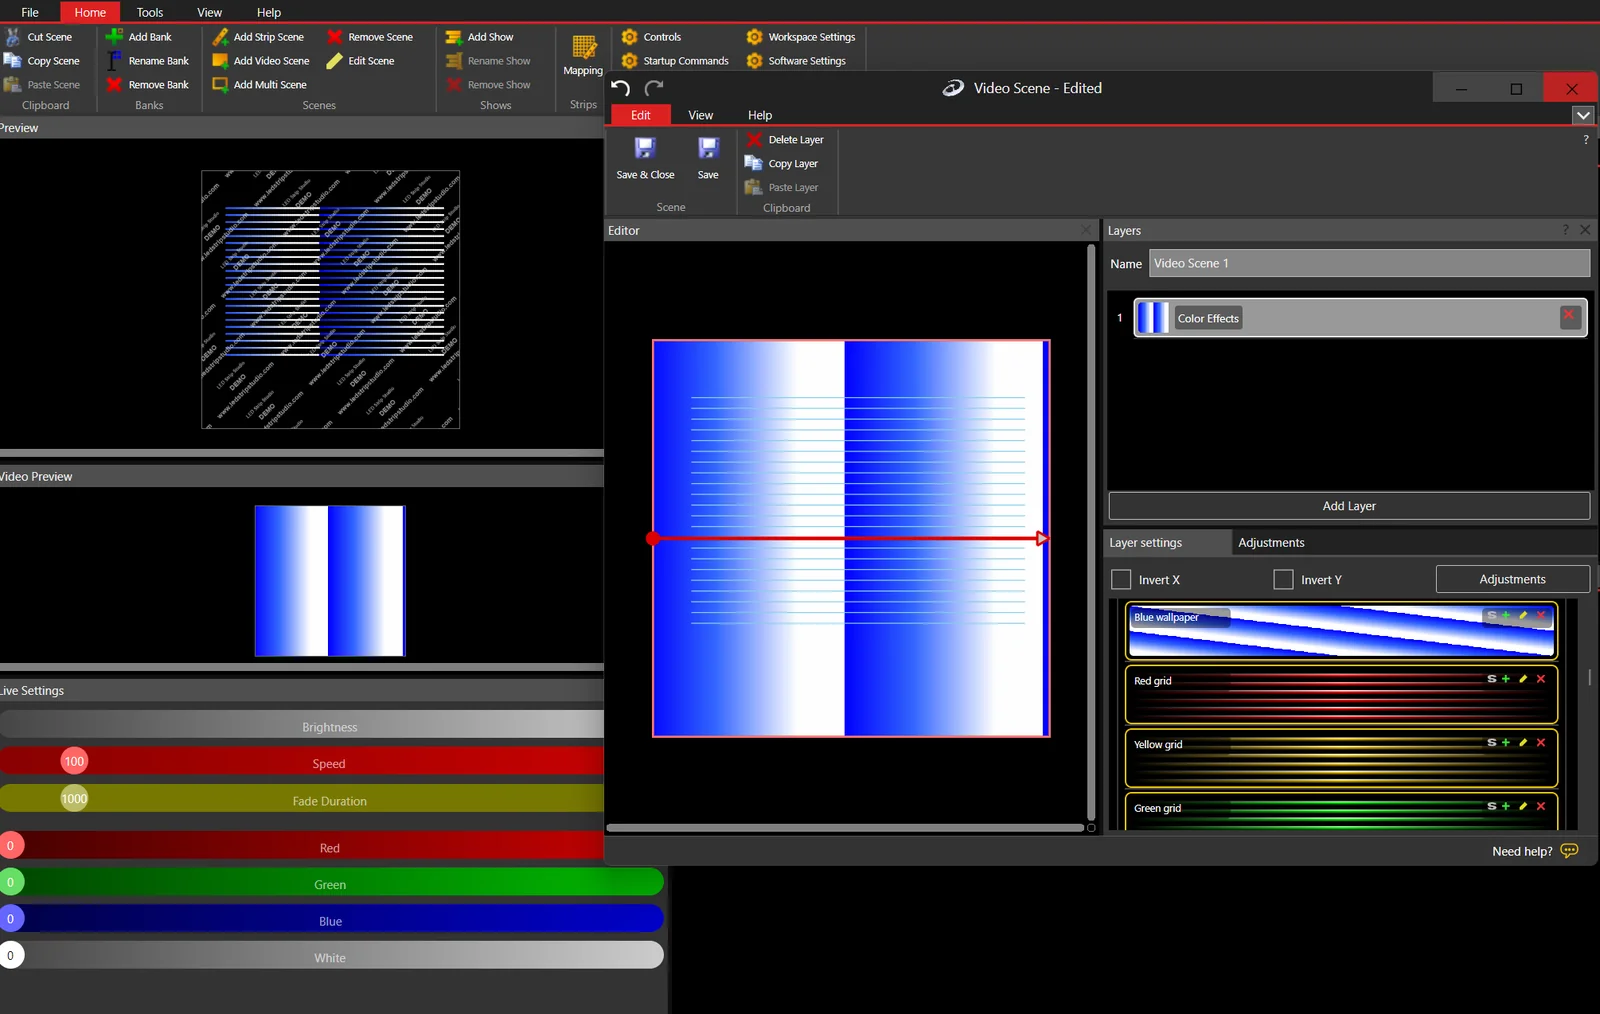Viewport: 1600px width, 1014px height.
Task: Open the File menu
Action: 30,12
